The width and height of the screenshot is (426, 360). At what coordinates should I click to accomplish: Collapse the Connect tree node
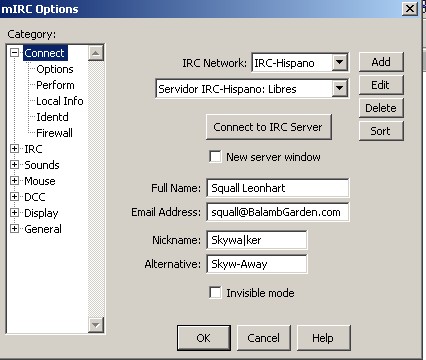(x=14, y=53)
